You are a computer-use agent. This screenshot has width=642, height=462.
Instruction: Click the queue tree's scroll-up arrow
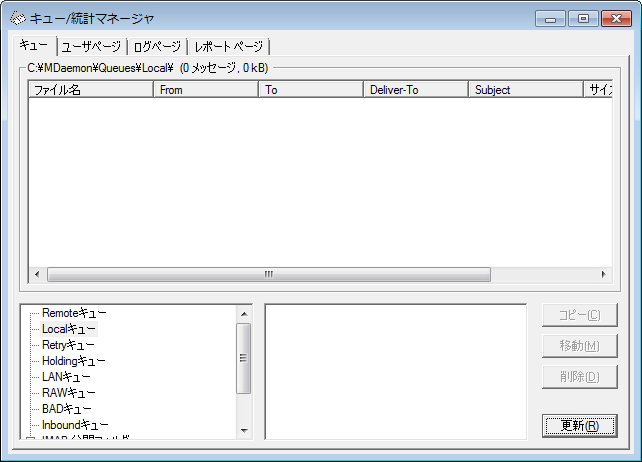[244, 313]
